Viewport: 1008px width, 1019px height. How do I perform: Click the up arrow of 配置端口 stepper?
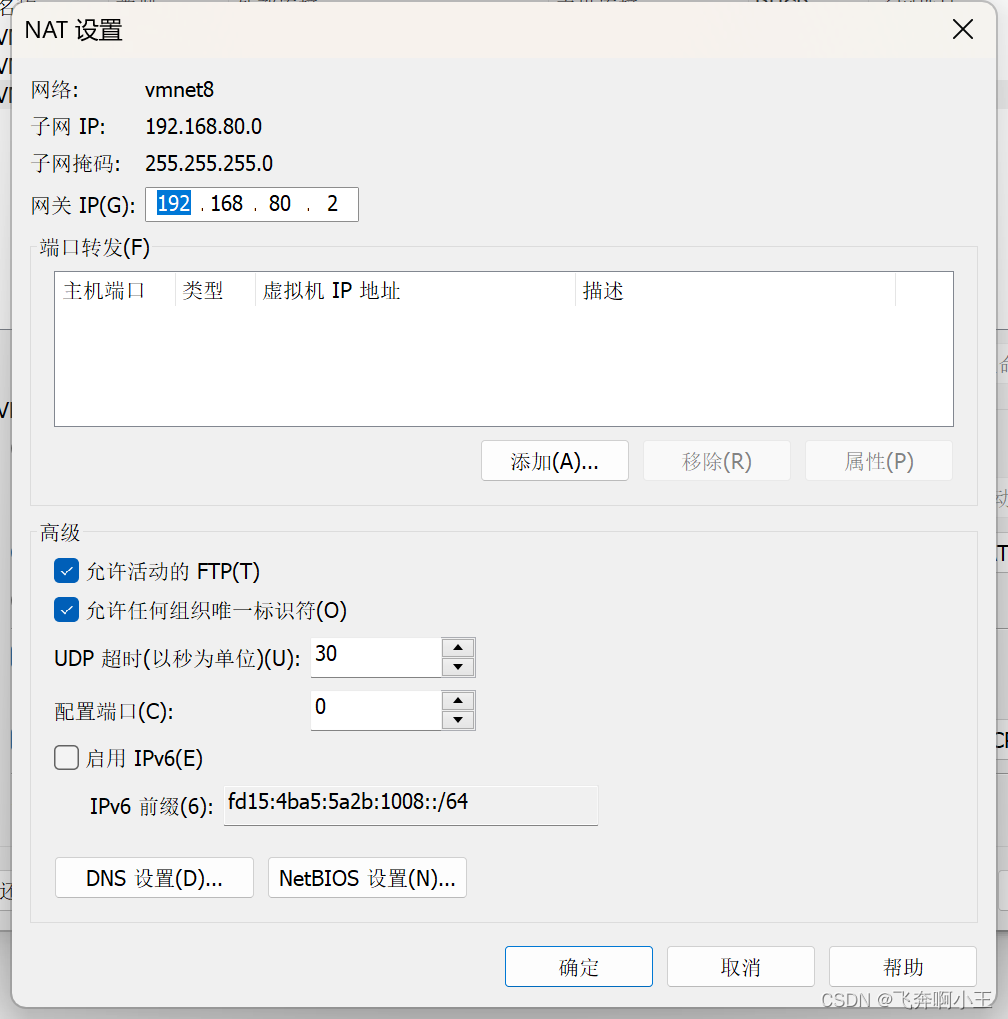pos(458,701)
